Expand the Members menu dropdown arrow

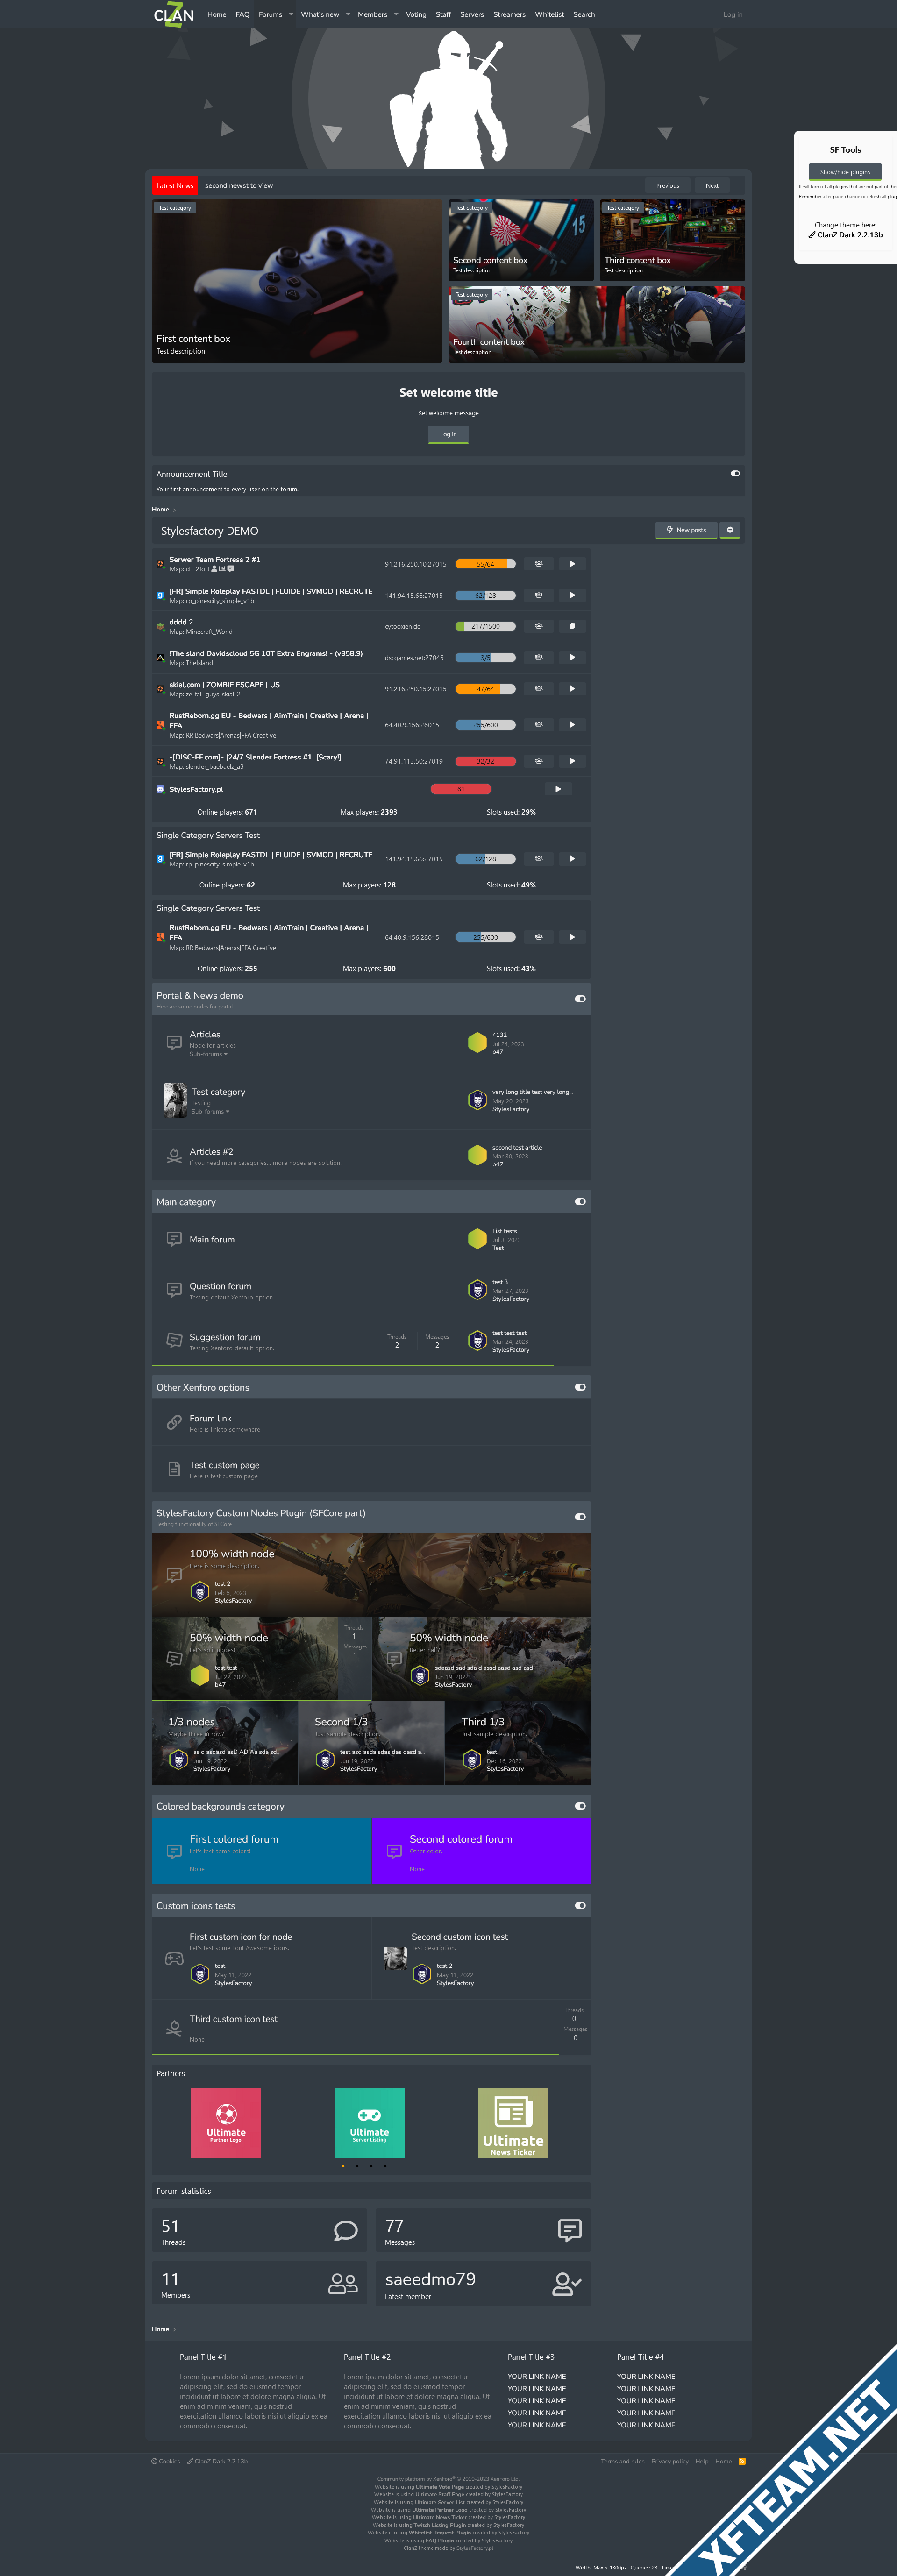point(396,14)
